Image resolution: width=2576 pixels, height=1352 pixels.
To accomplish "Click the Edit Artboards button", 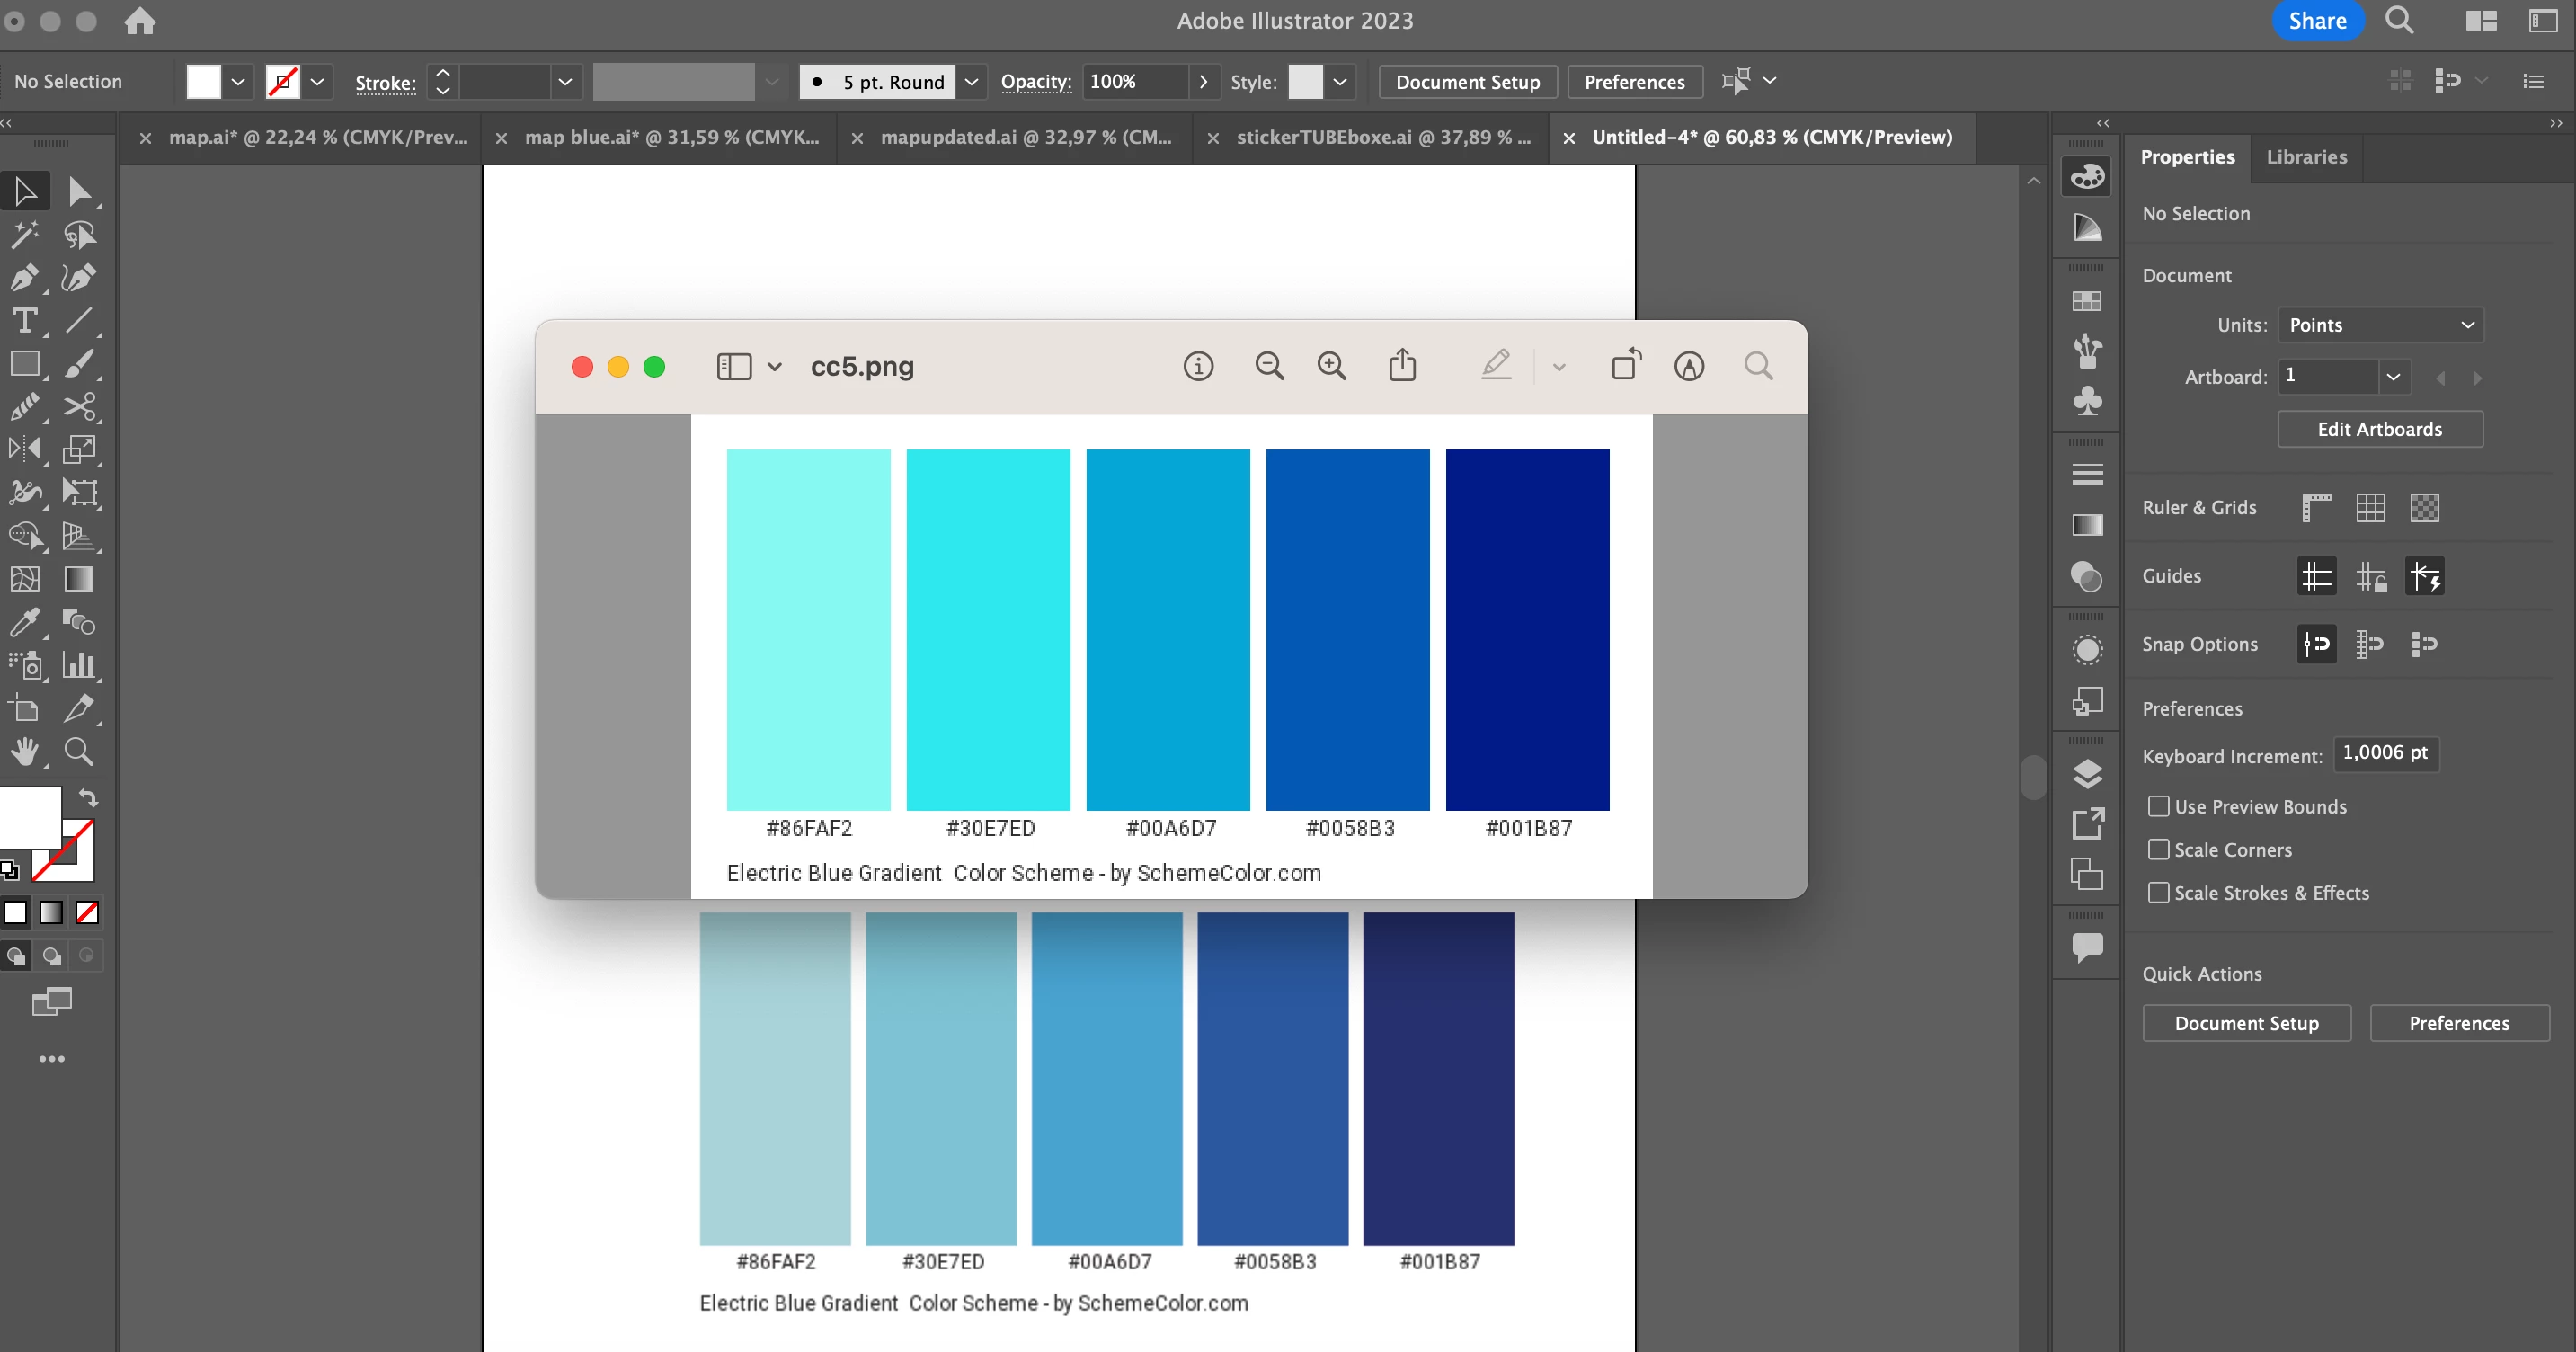I will click(2379, 429).
